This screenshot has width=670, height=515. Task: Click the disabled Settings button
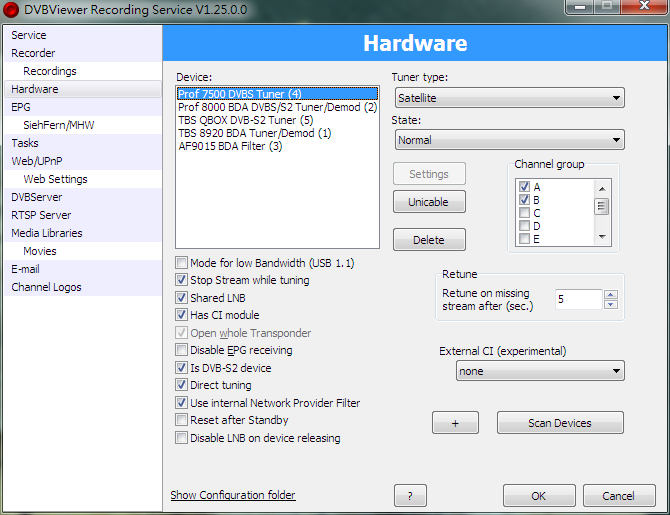click(x=429, y=174)
